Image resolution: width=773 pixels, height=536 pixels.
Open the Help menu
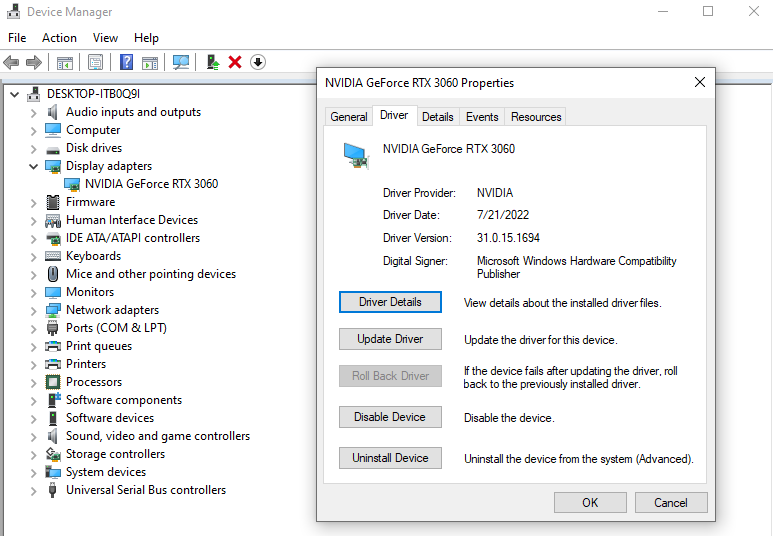[146, 38]
